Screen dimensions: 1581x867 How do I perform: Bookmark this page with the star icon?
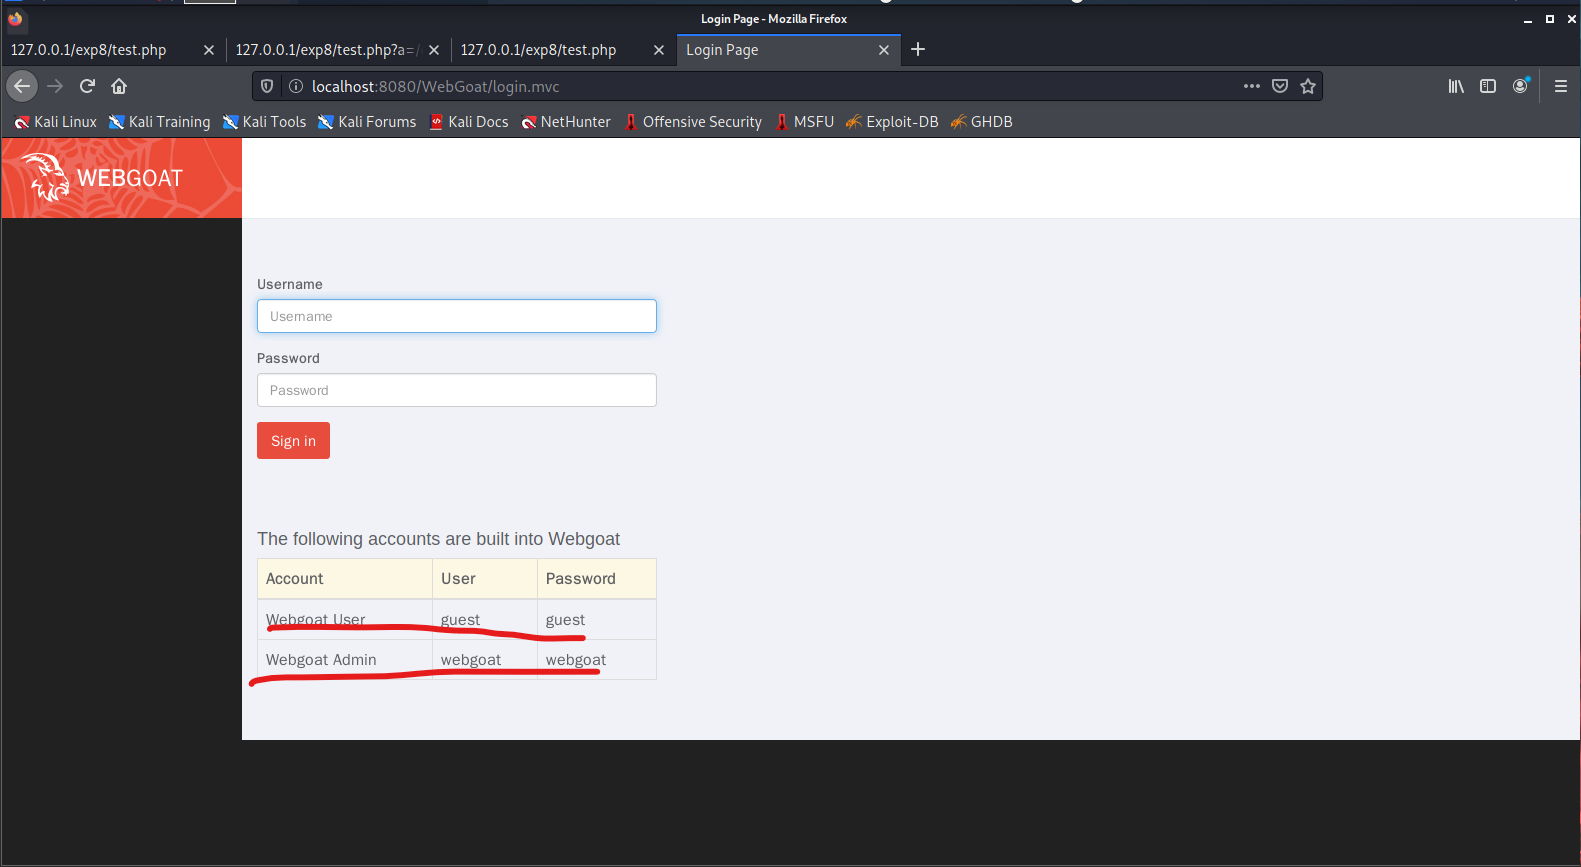click(x=1308, y=86)
